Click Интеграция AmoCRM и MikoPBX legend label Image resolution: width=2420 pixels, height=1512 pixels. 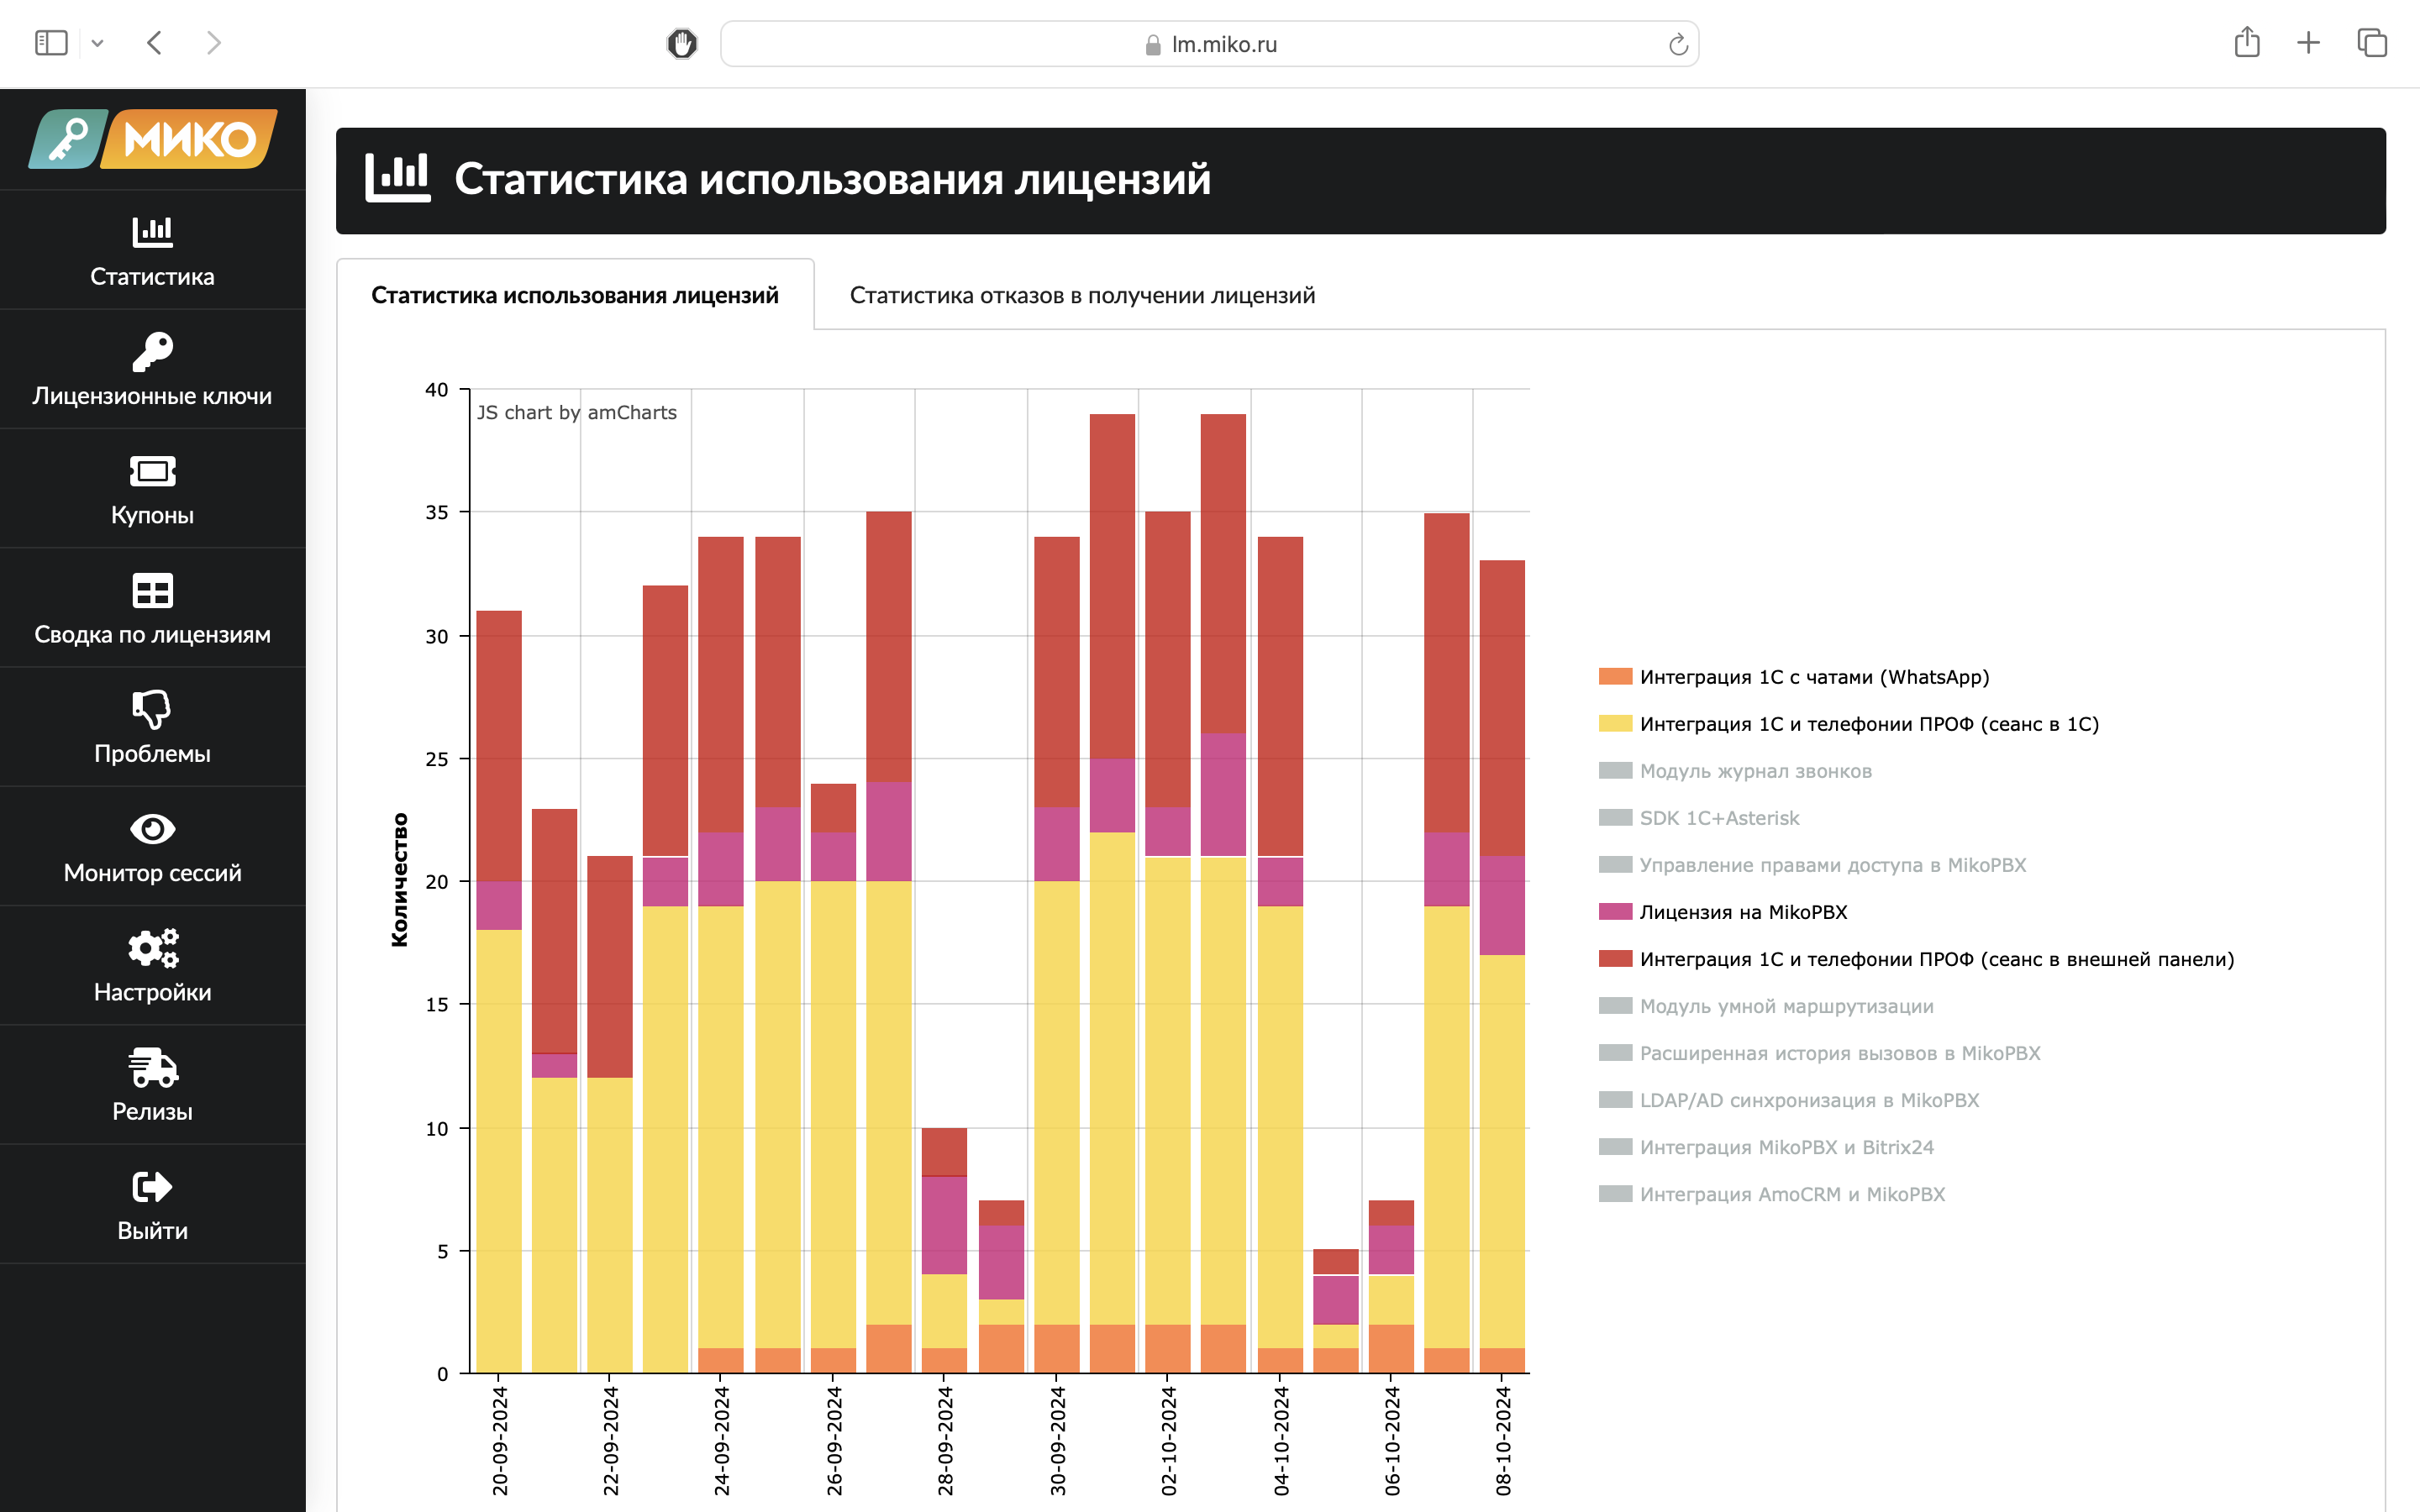pos(1792,1194)
